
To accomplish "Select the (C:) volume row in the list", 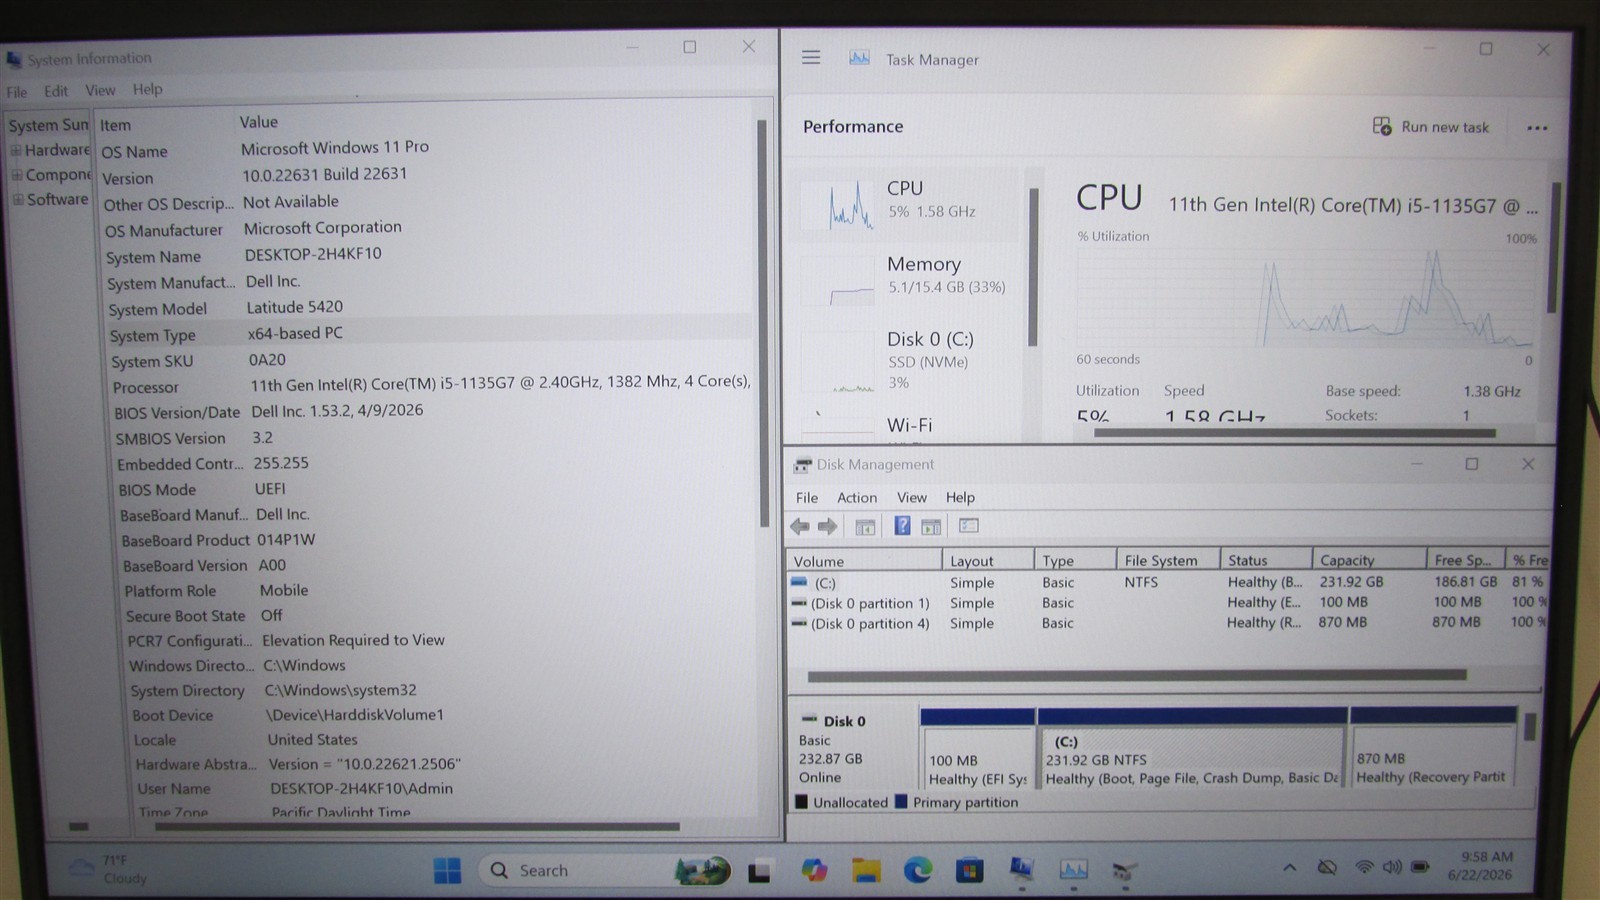I will click(x=1168, y=582).
